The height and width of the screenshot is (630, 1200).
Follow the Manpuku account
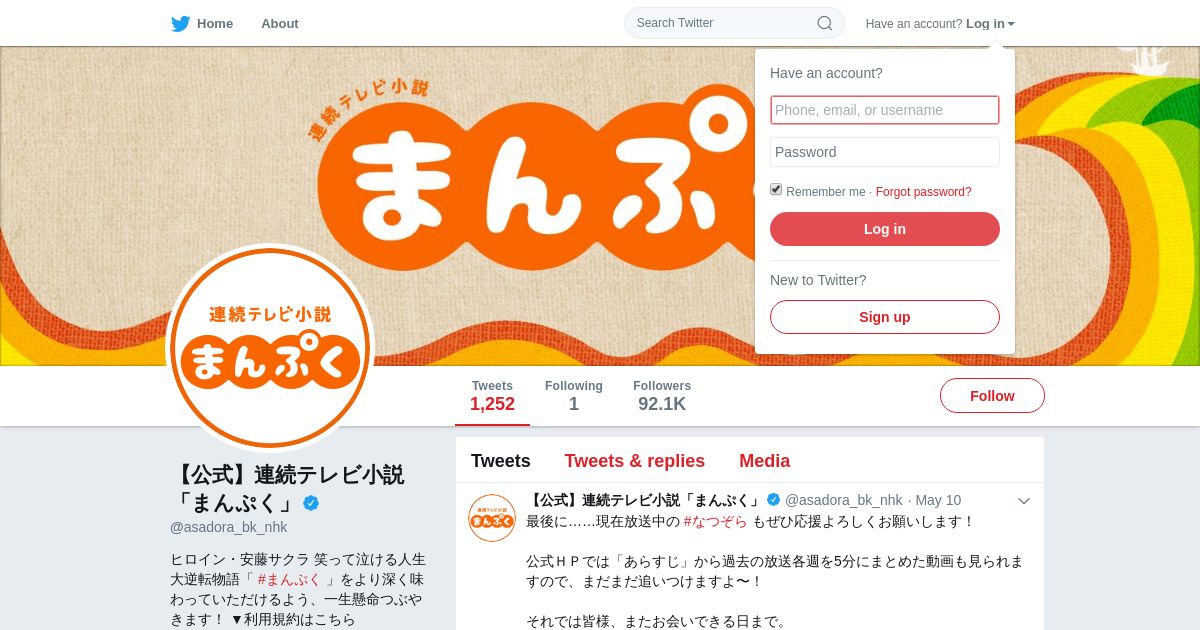click(x=992, y=396)
